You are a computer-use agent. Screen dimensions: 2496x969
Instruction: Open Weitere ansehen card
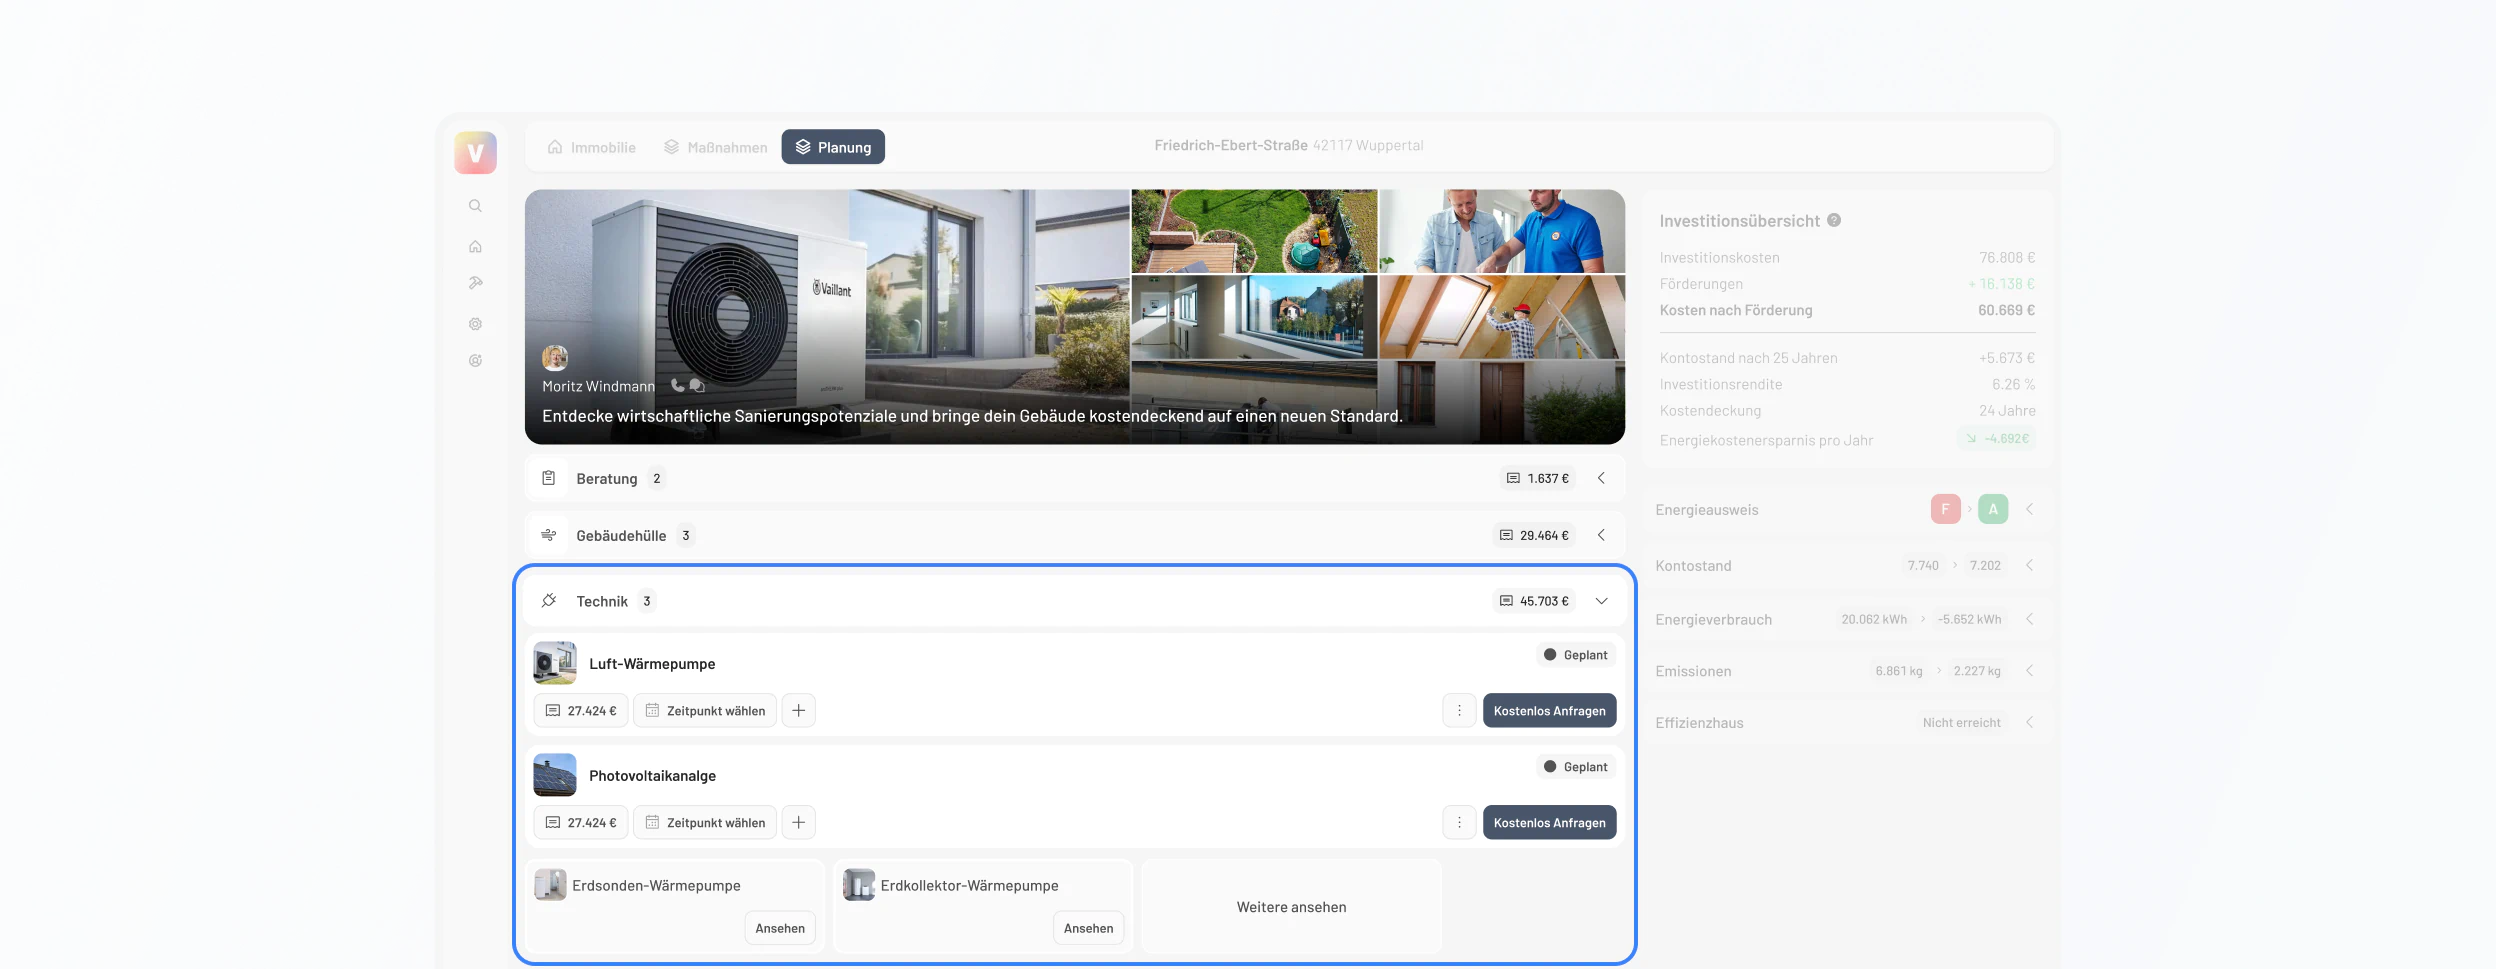(x=1291, y=907)
